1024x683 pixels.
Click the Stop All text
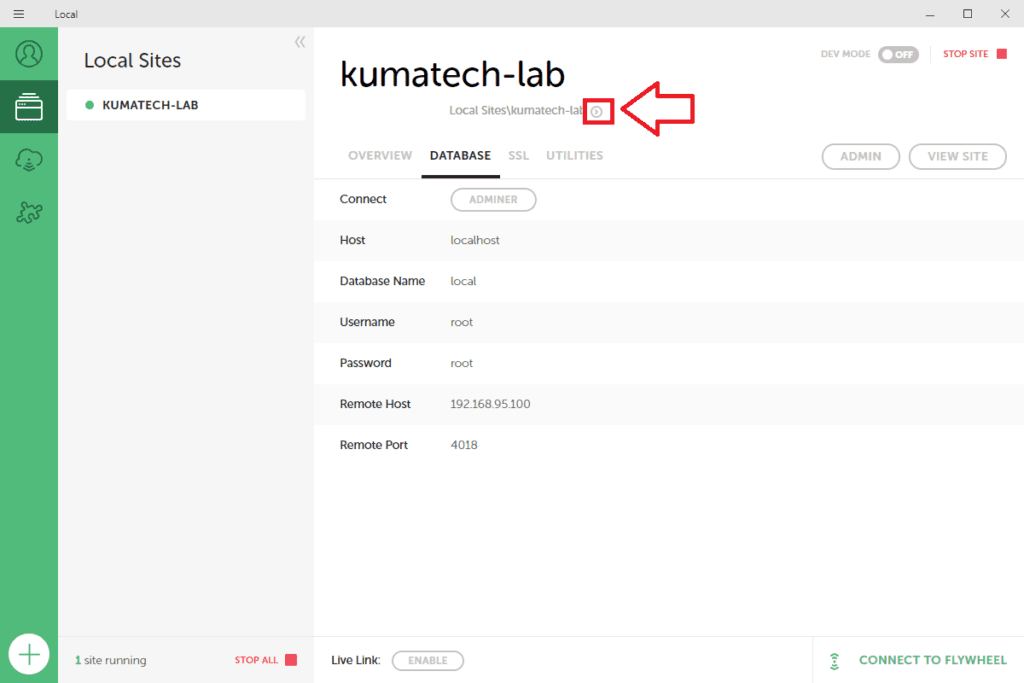[256, 660]
